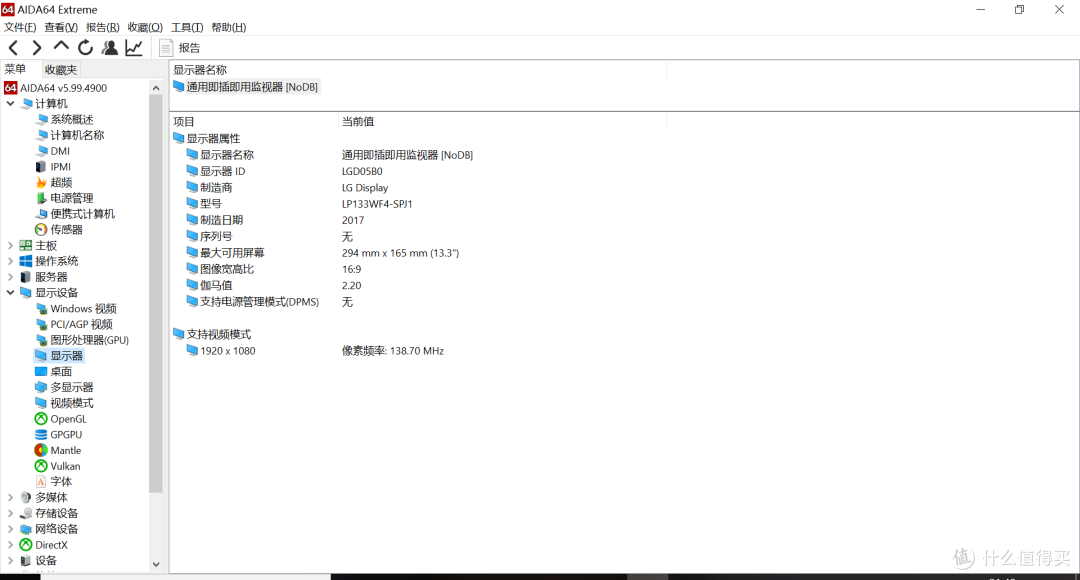Collapse the 计算机 tree node

(x=10, y=103)
